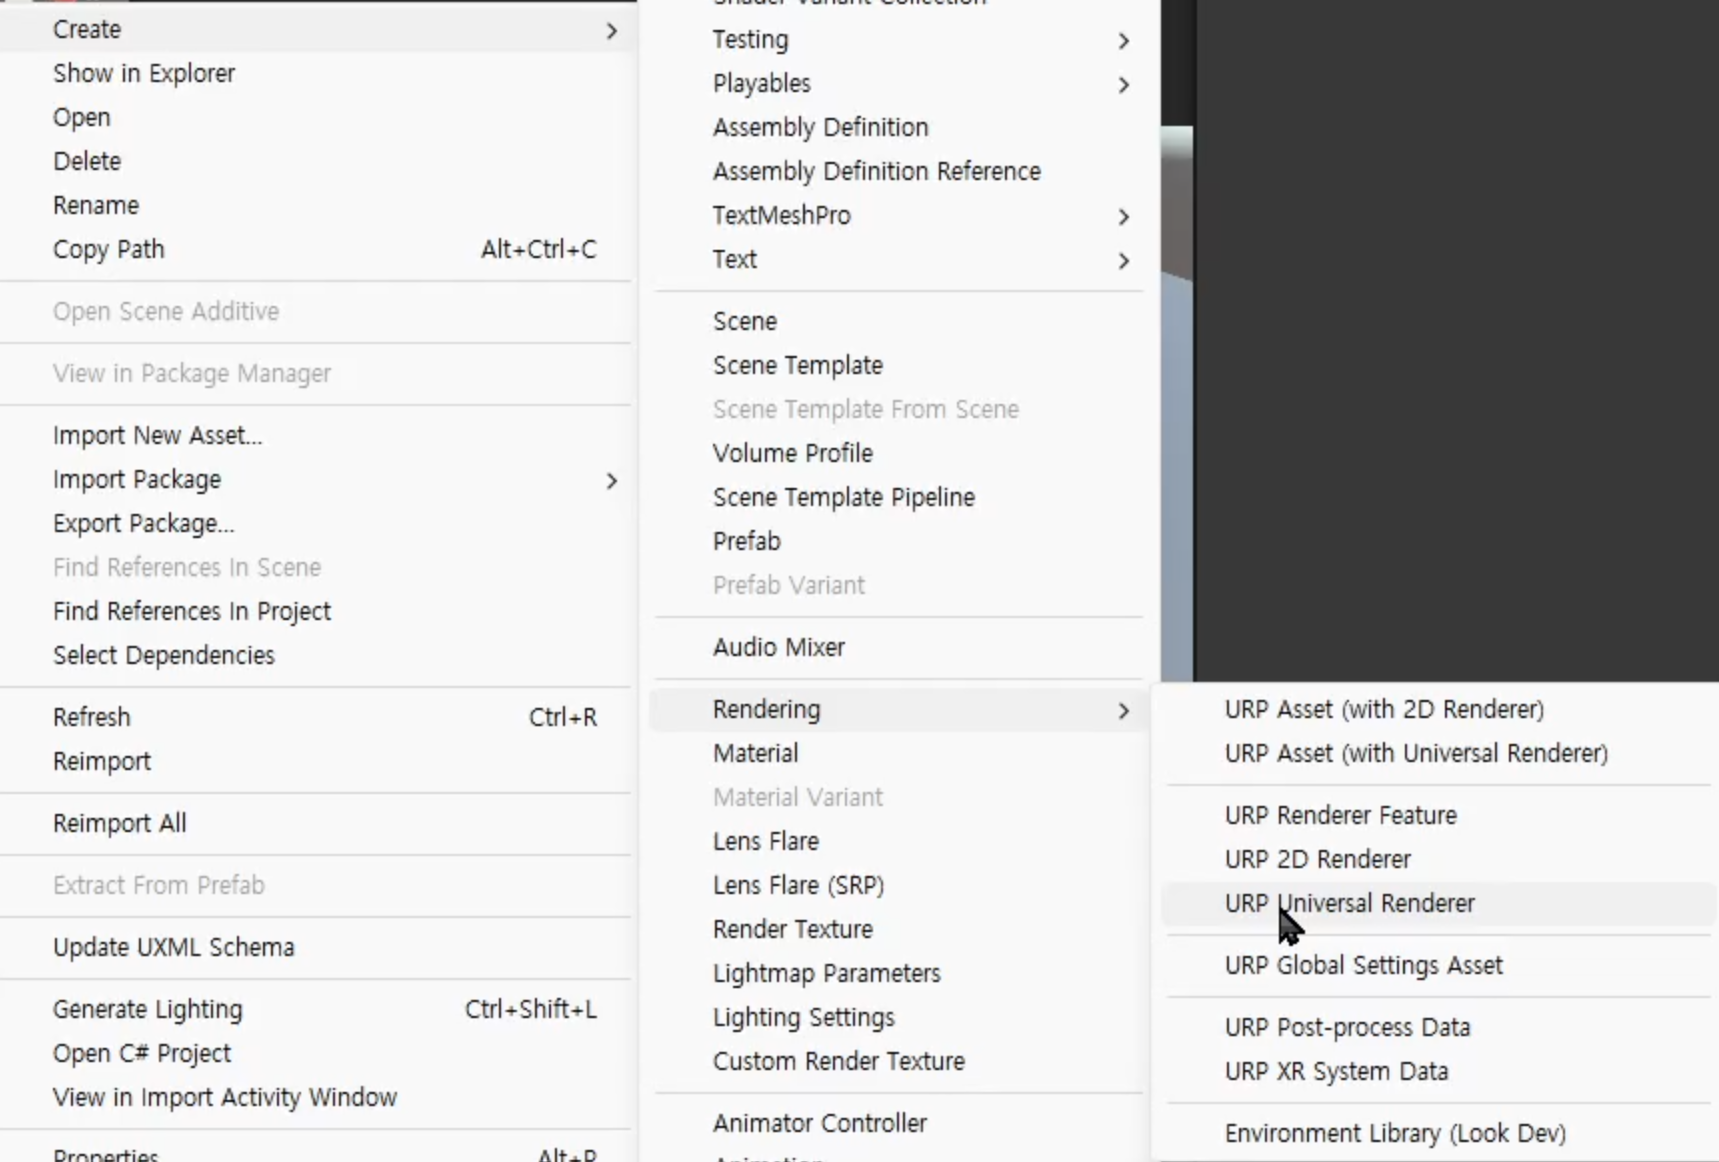This screenshot has height=1162, width=1719.
Task: Click Update UXML Schema
Action: (x=318, y=948)
